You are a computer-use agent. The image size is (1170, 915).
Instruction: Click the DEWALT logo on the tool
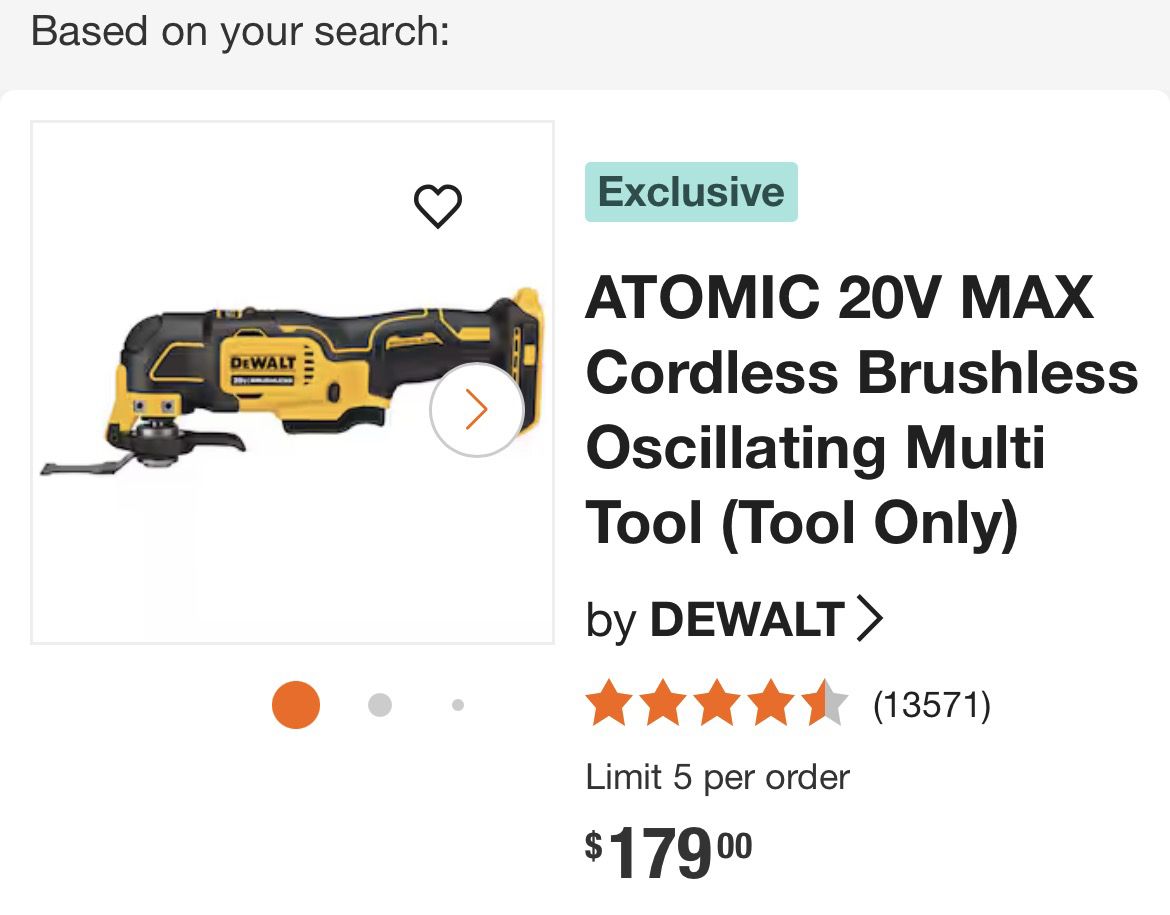click(263, 363)
